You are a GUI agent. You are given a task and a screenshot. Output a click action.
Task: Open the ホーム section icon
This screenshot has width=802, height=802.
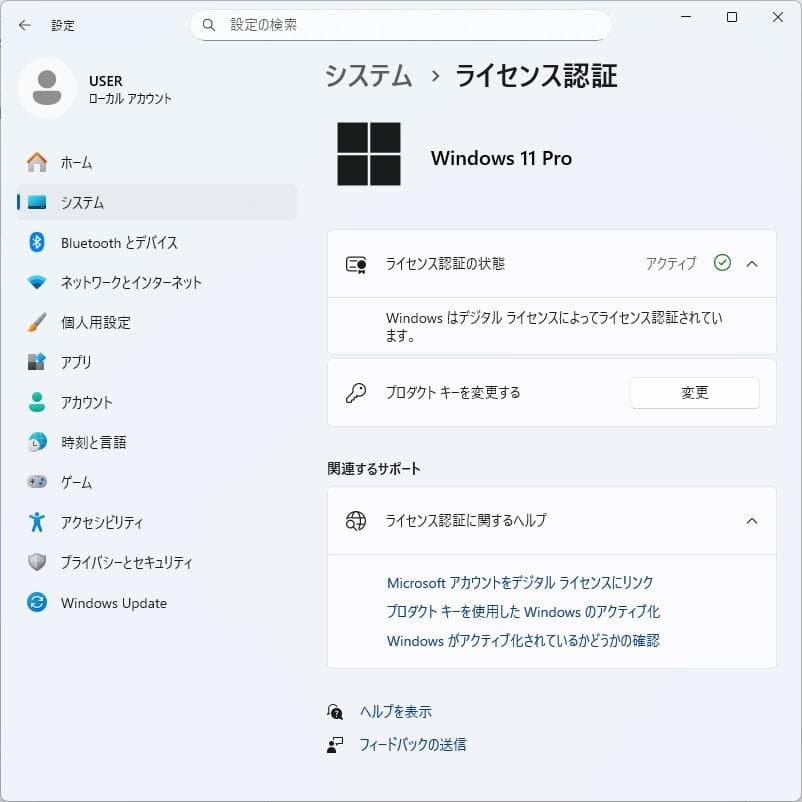pos(37,162)
